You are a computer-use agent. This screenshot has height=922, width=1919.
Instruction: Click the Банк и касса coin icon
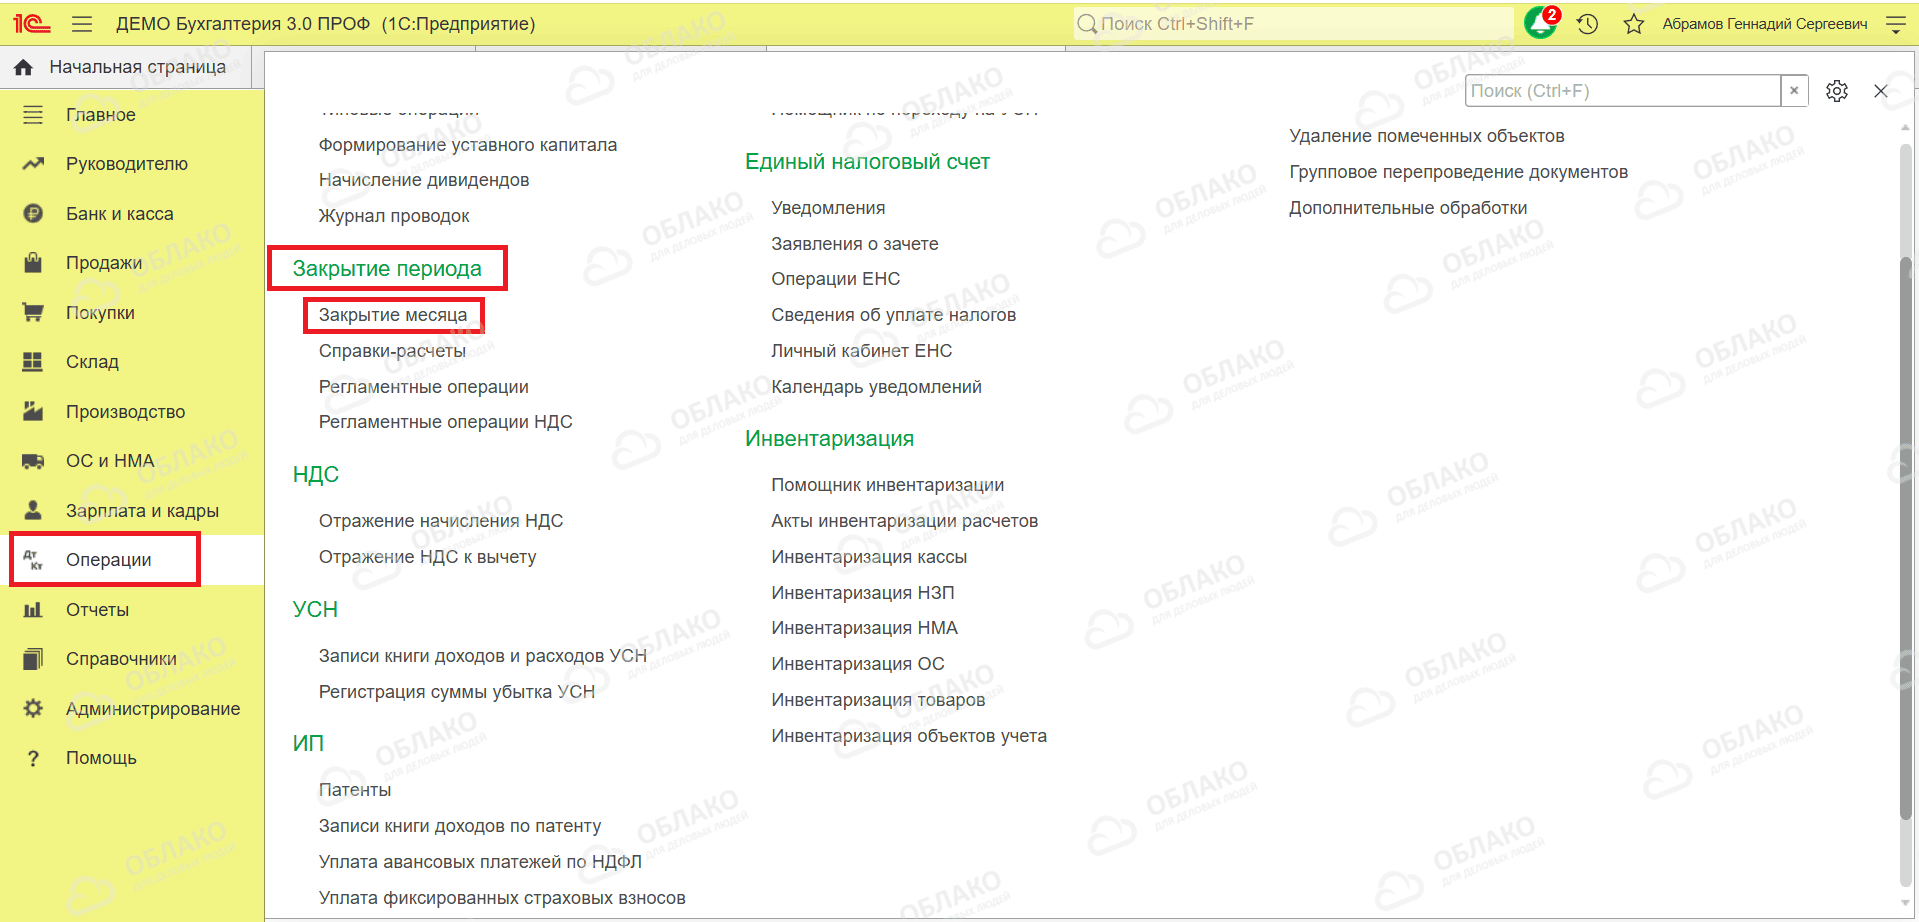point(33,213)
